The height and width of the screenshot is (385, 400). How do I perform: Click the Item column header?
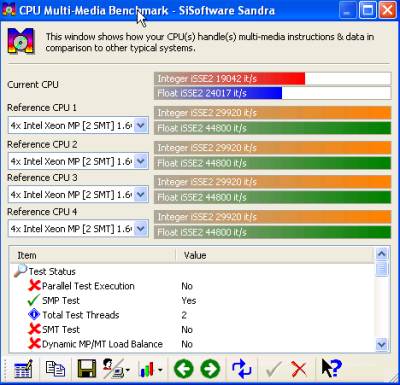(x=92, y=255)
